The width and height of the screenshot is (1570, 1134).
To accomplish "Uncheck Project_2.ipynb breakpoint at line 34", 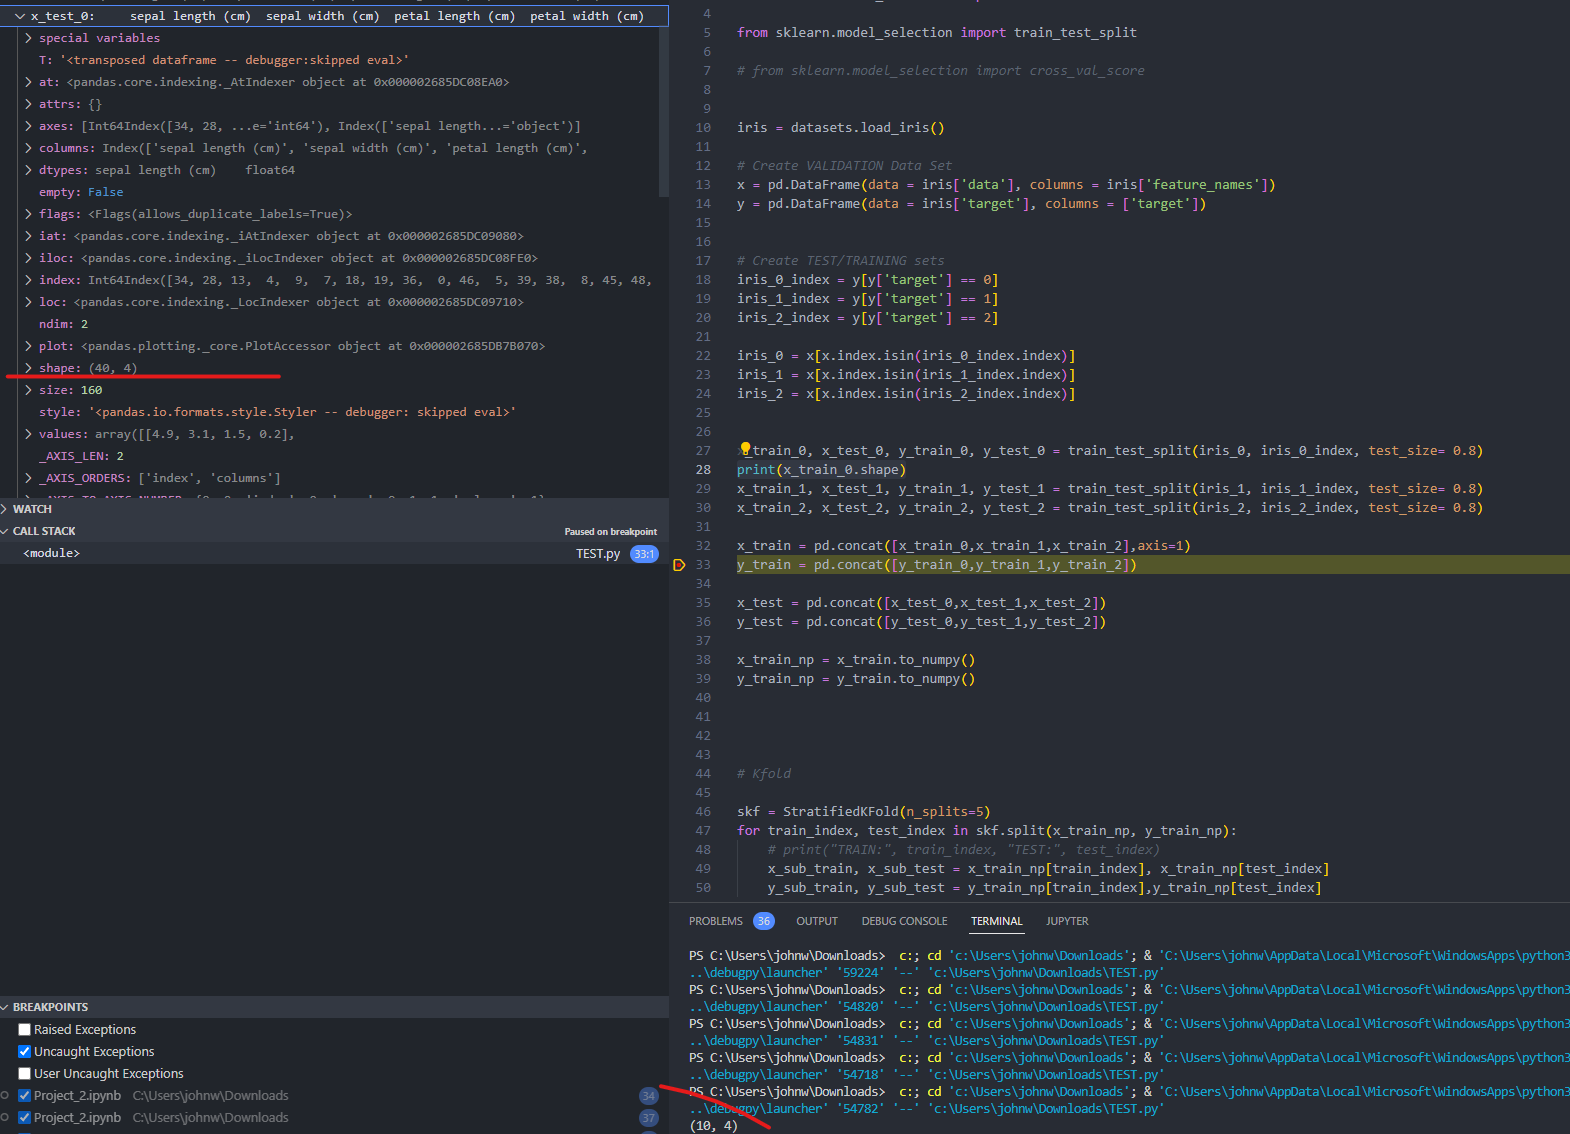I will click(25, 1096).
